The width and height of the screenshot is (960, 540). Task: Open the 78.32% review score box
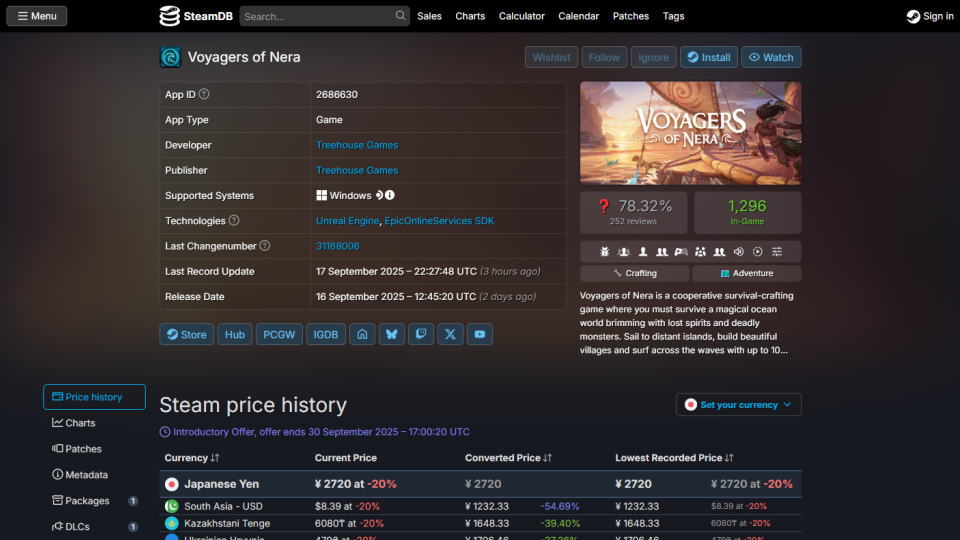pyautogui.click(x=634, y=212)
